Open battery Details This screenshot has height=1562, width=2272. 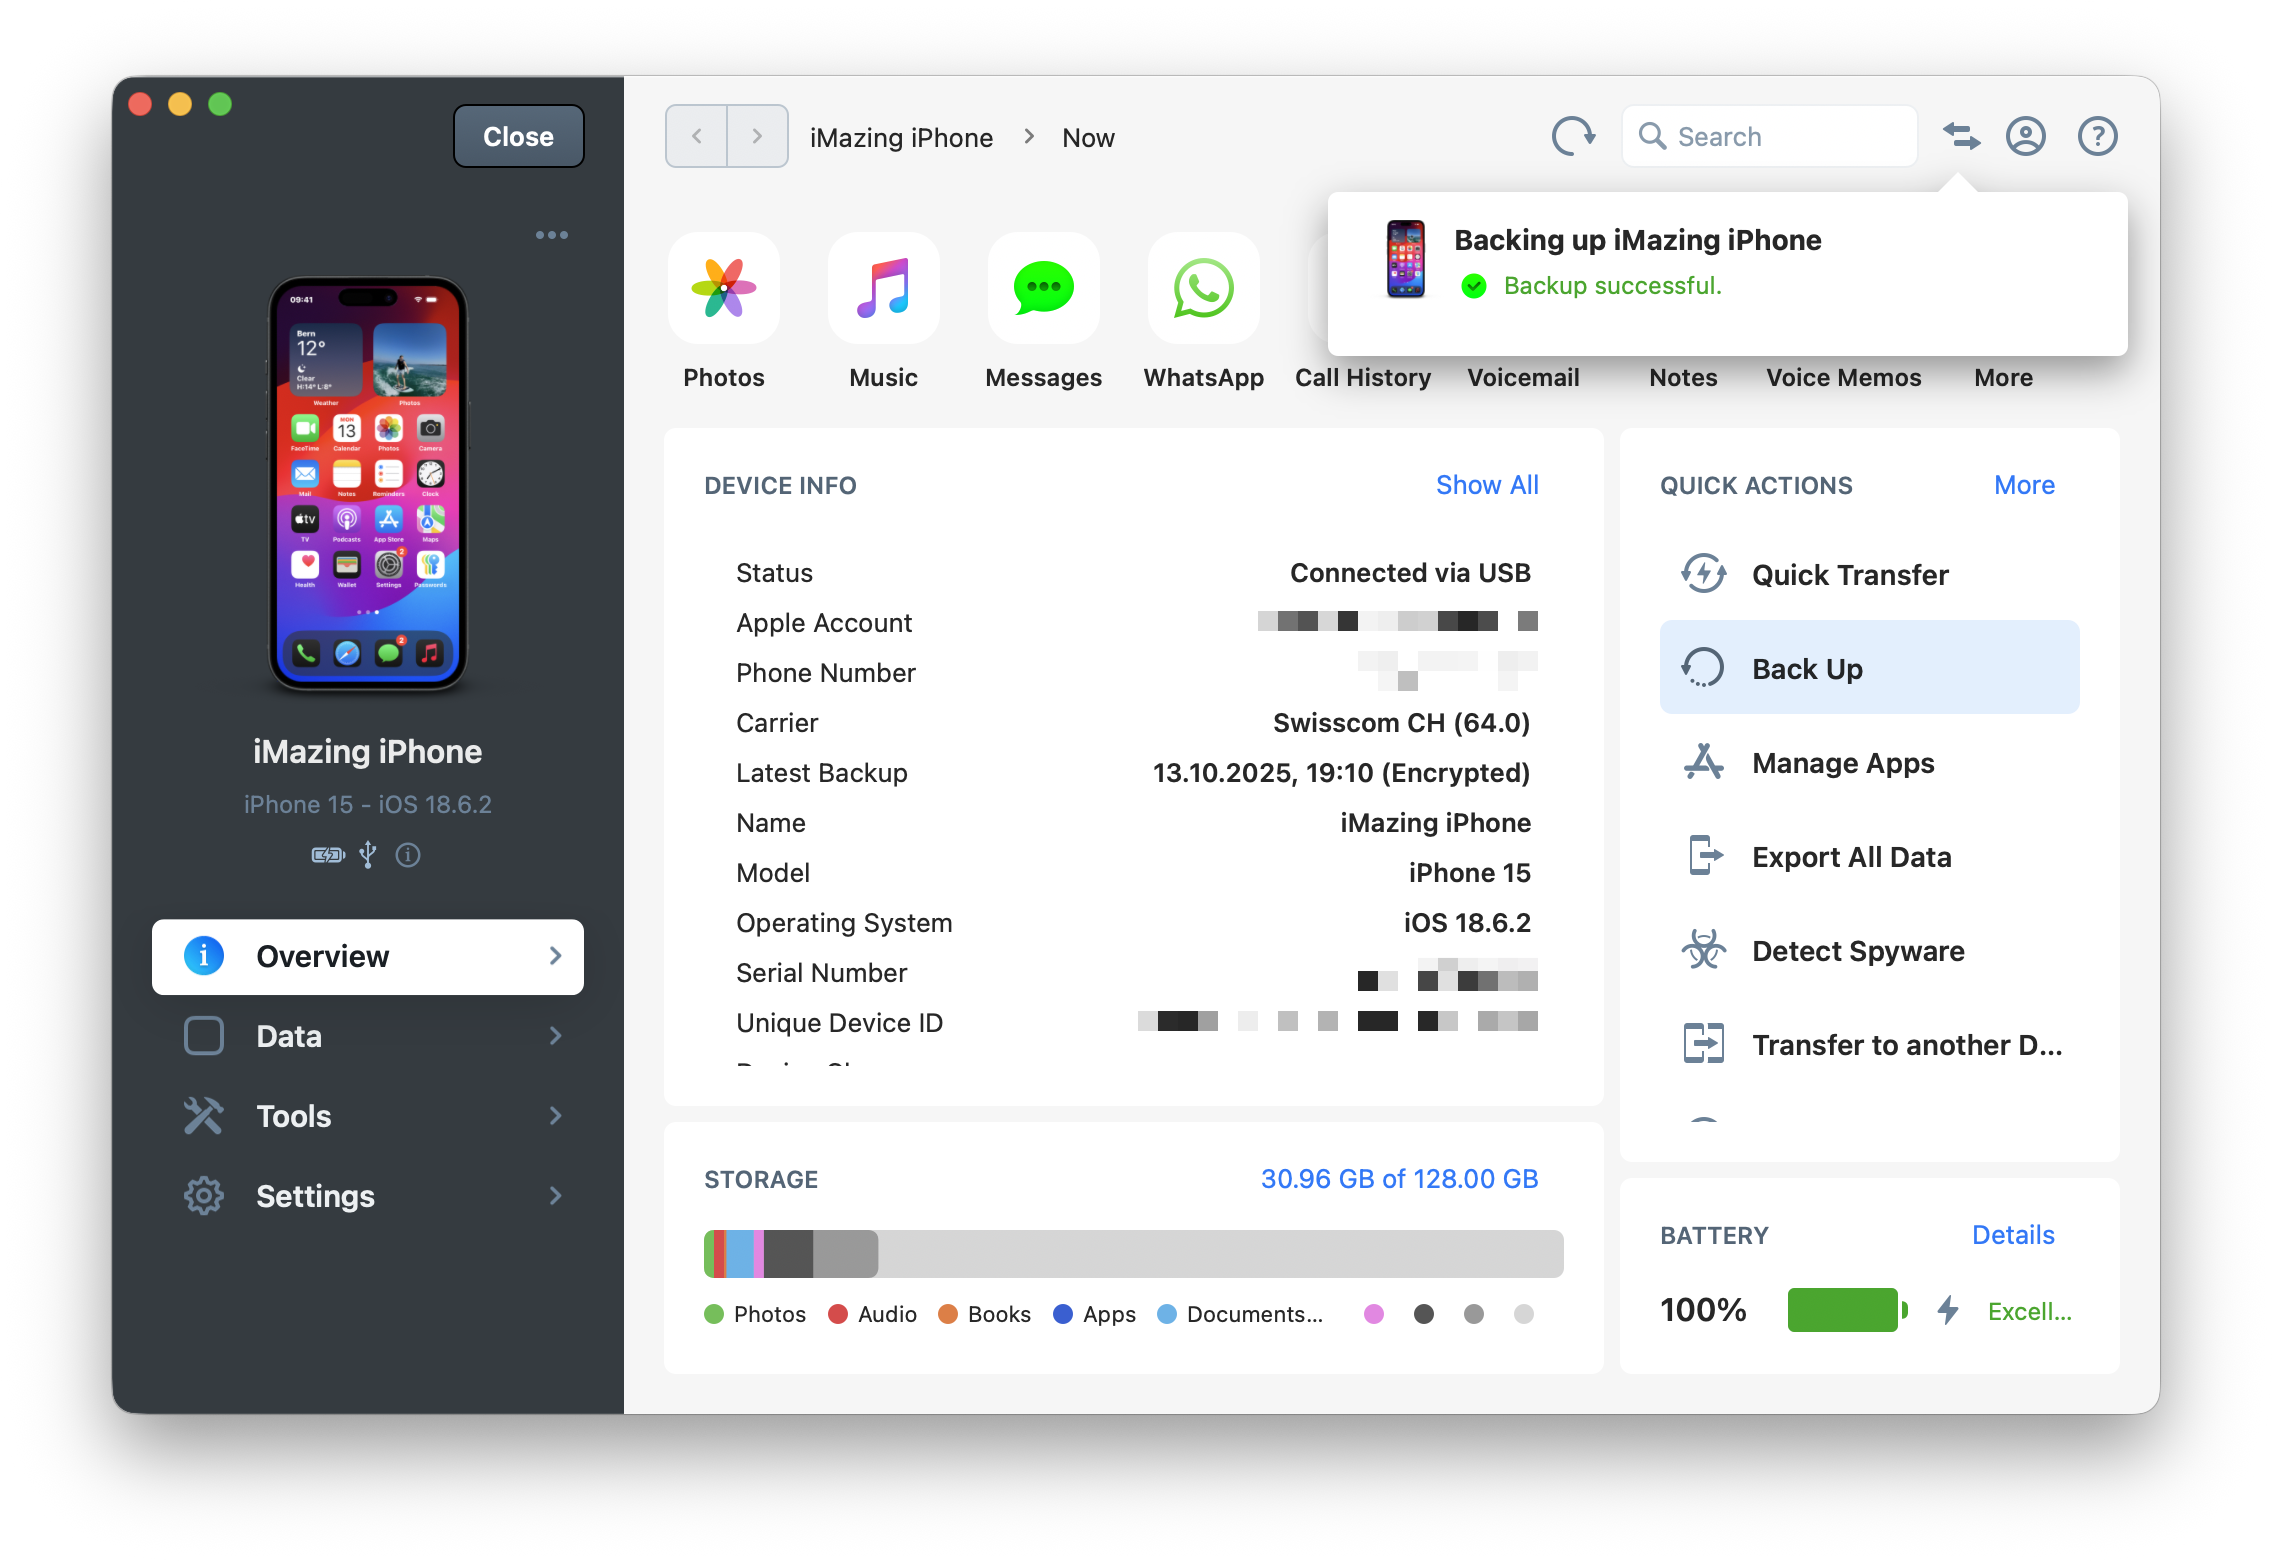[x=2012, y=1235]
